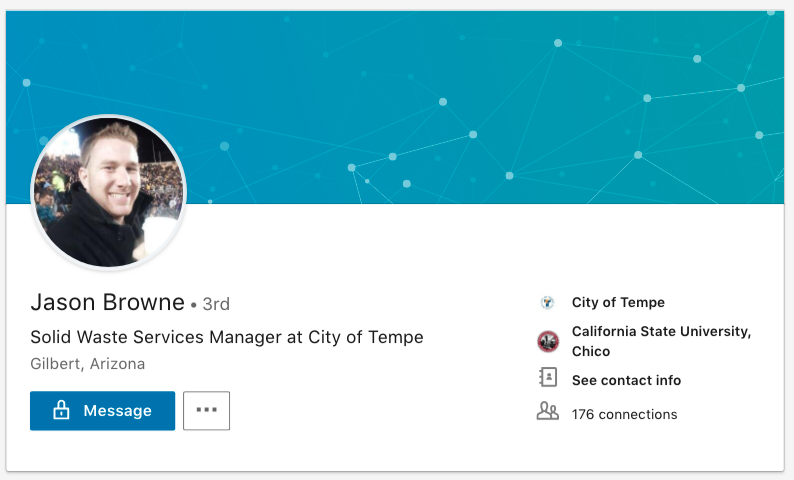794x480 pixels.
Task: Open California State University, Chico link
Action: click(x=661, y=332)
